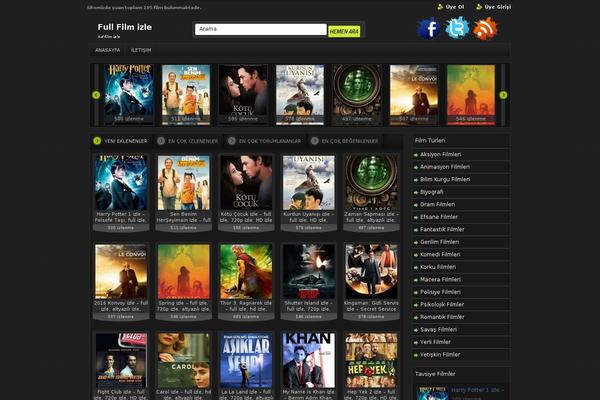Open Shutter Island izle poster
Screen dimensions: 600x400
click(309, 272)
